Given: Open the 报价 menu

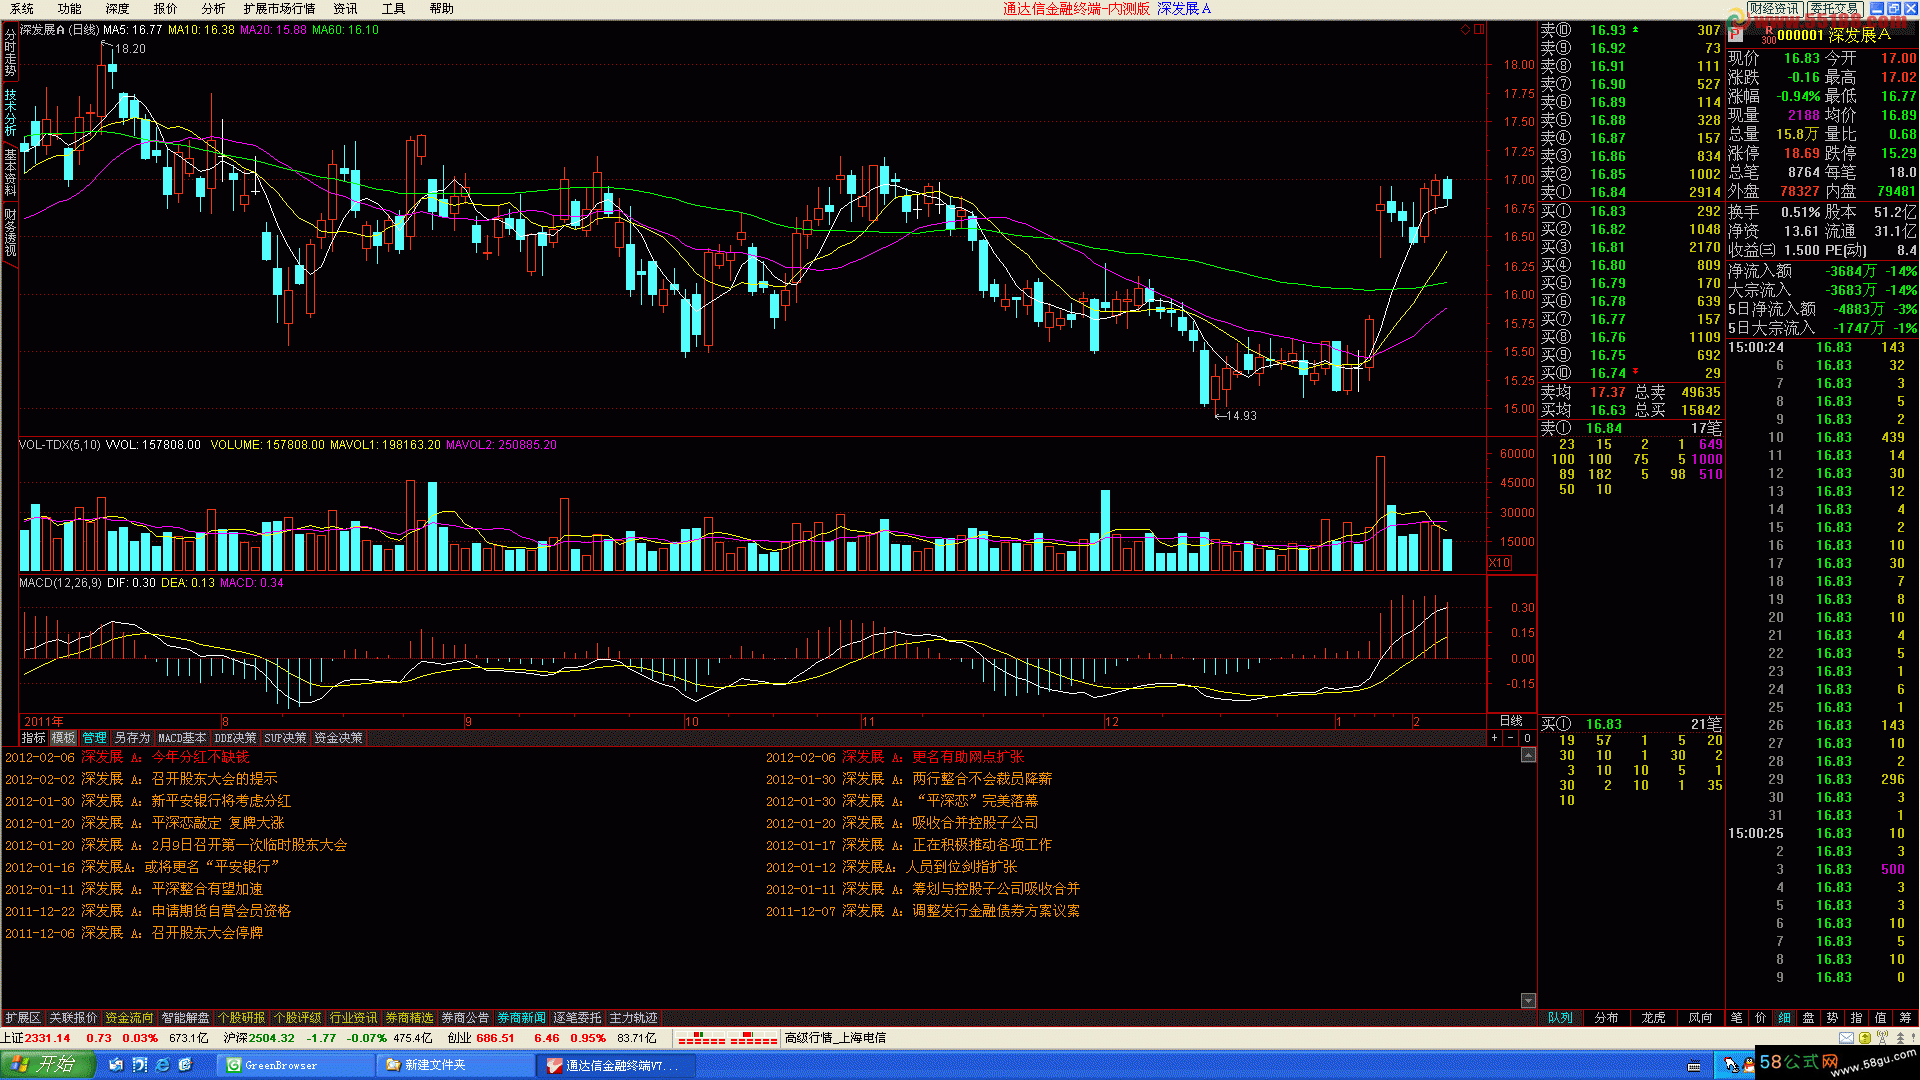Looking at the screenshot, I should point(166,8).
